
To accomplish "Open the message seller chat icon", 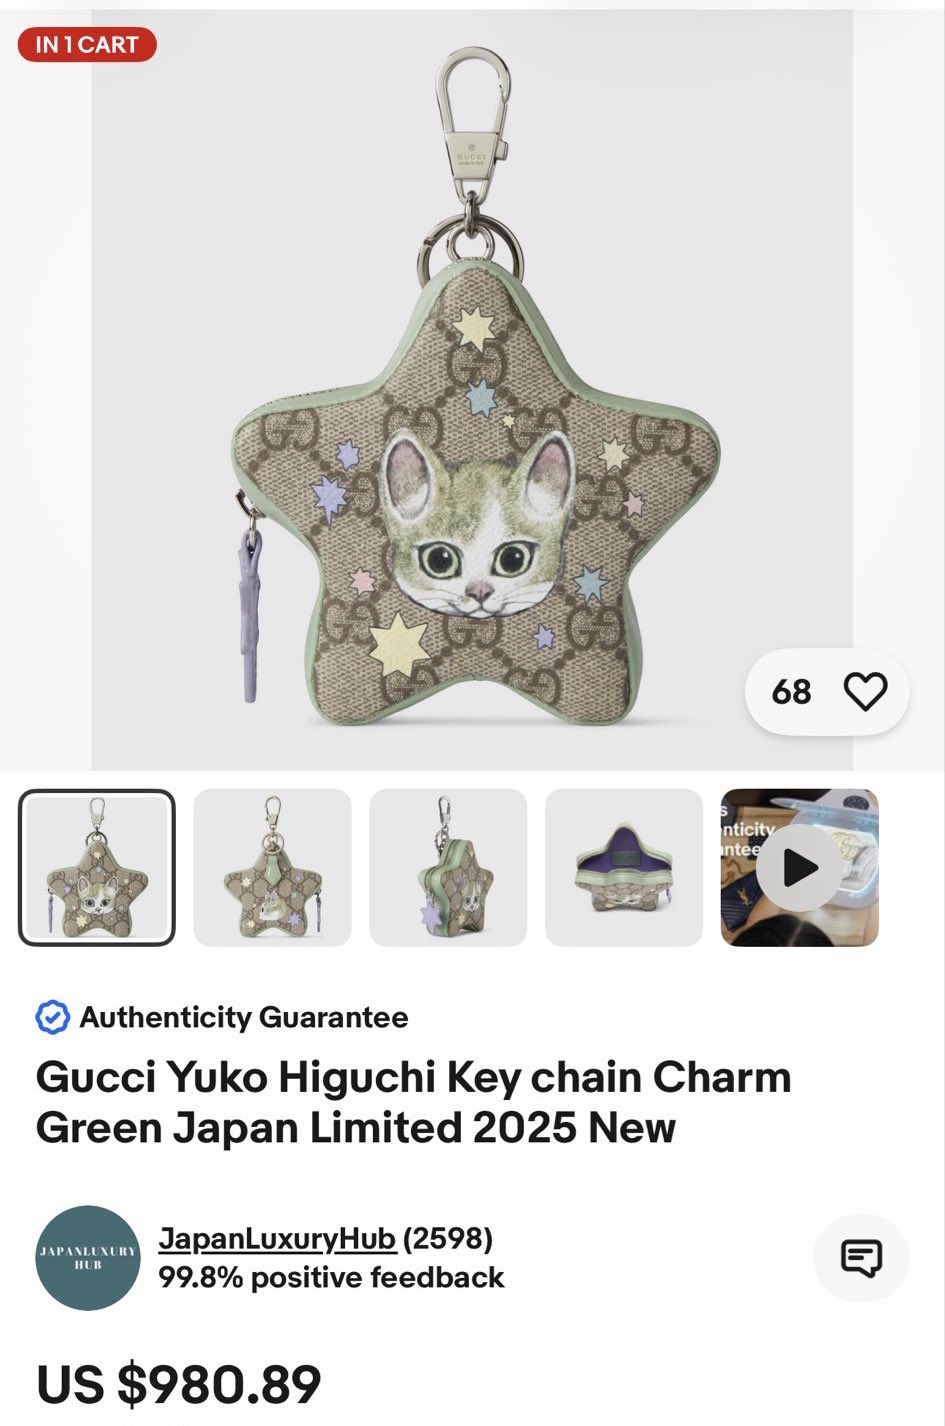I will pos(861,1258).
